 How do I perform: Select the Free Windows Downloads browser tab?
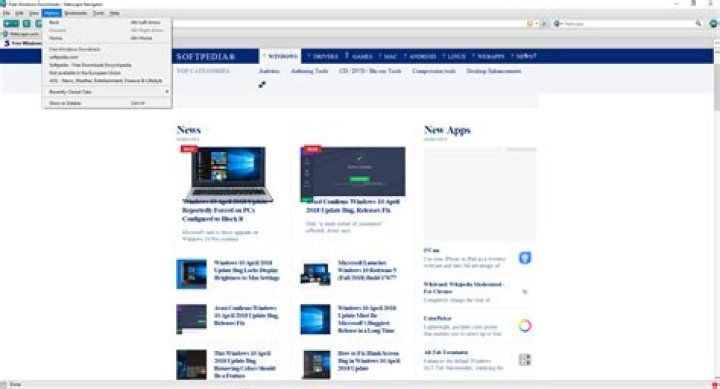22,43
